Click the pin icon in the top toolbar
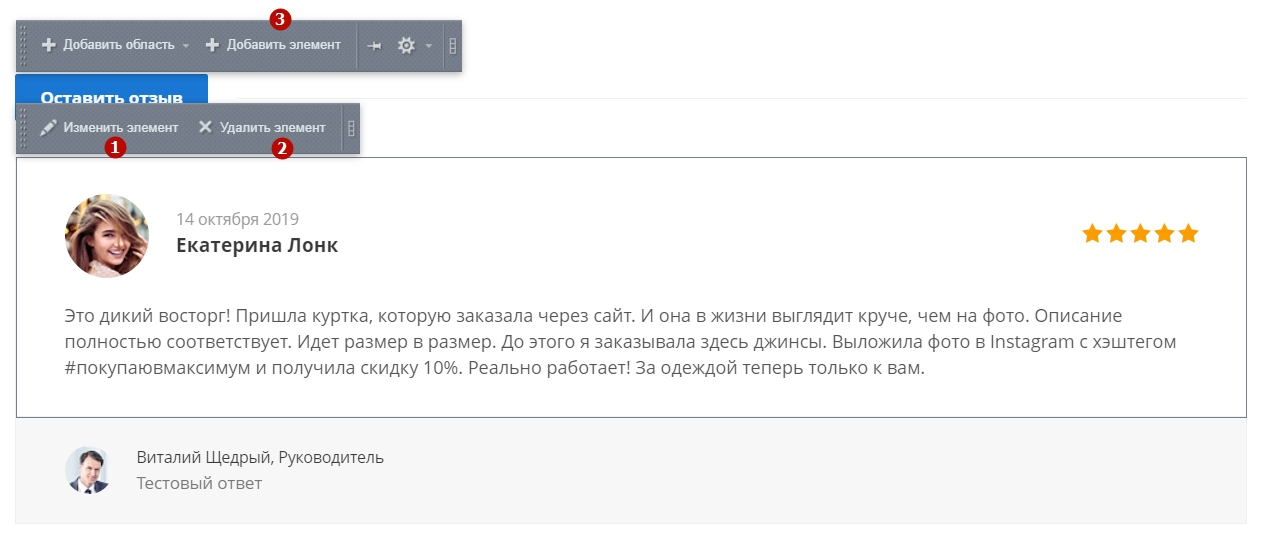Screen dimensions: 1284x549 pyautogui.click(x=374, y=46)
